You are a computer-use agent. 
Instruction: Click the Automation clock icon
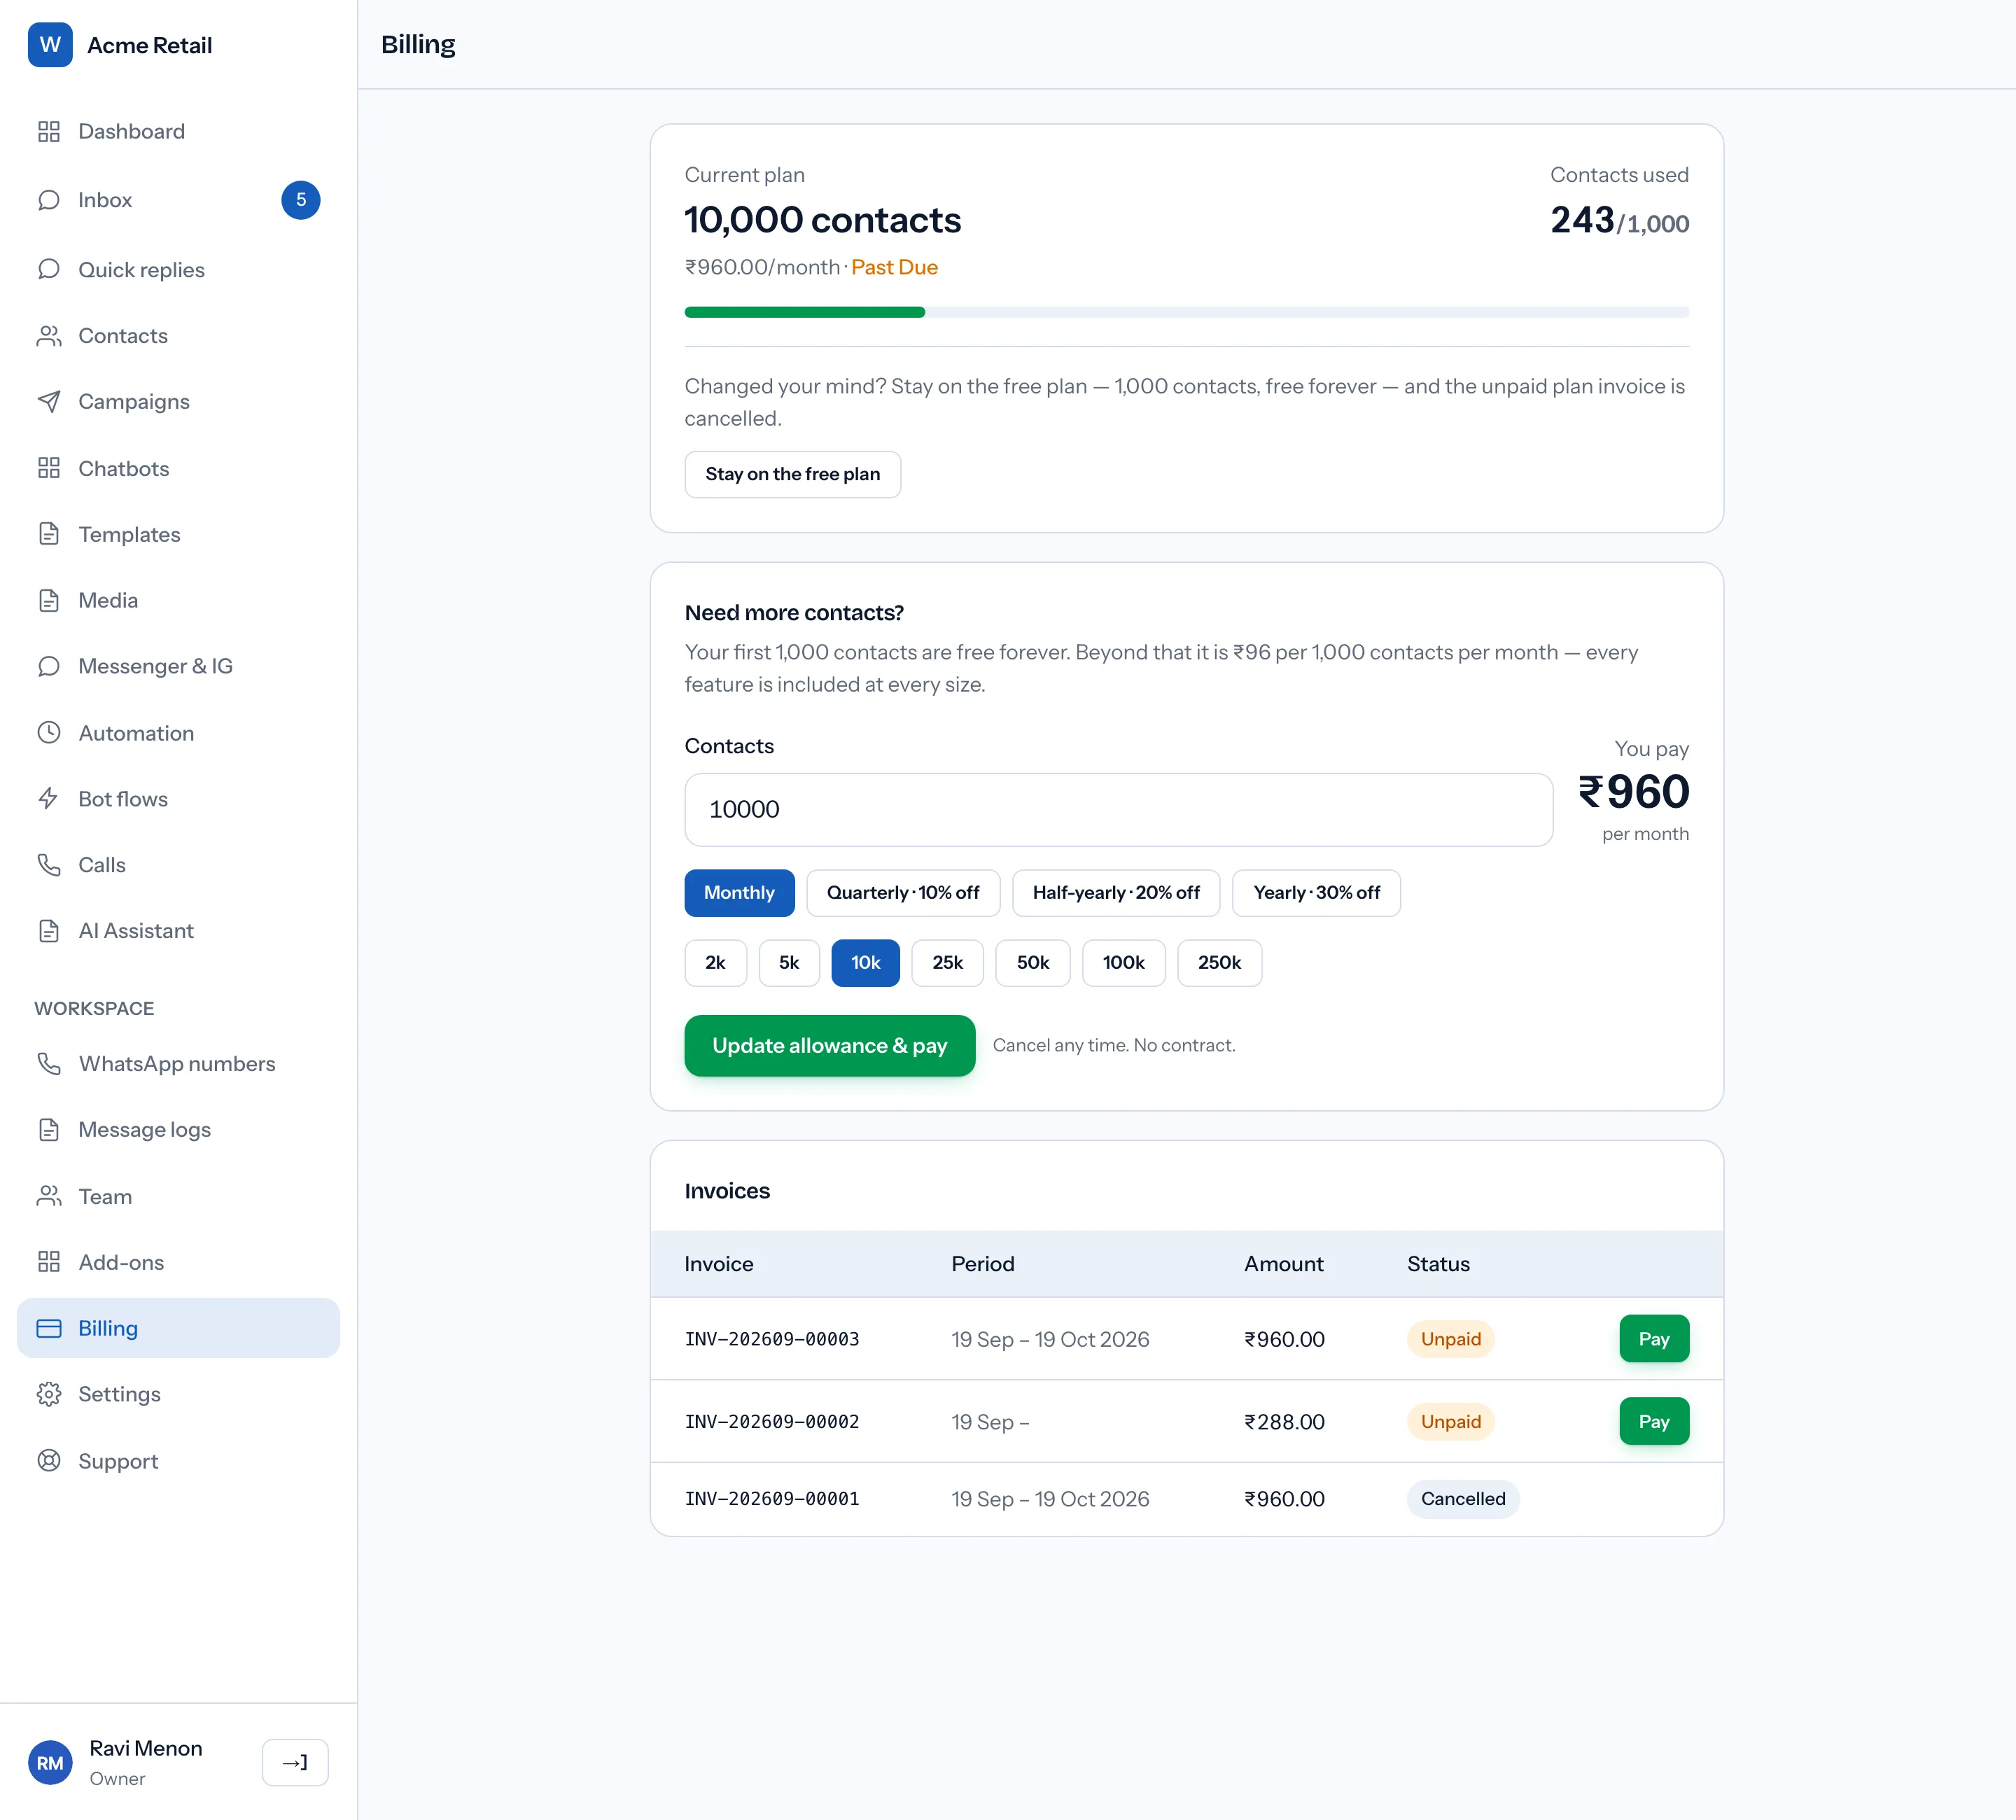point(49,733)
